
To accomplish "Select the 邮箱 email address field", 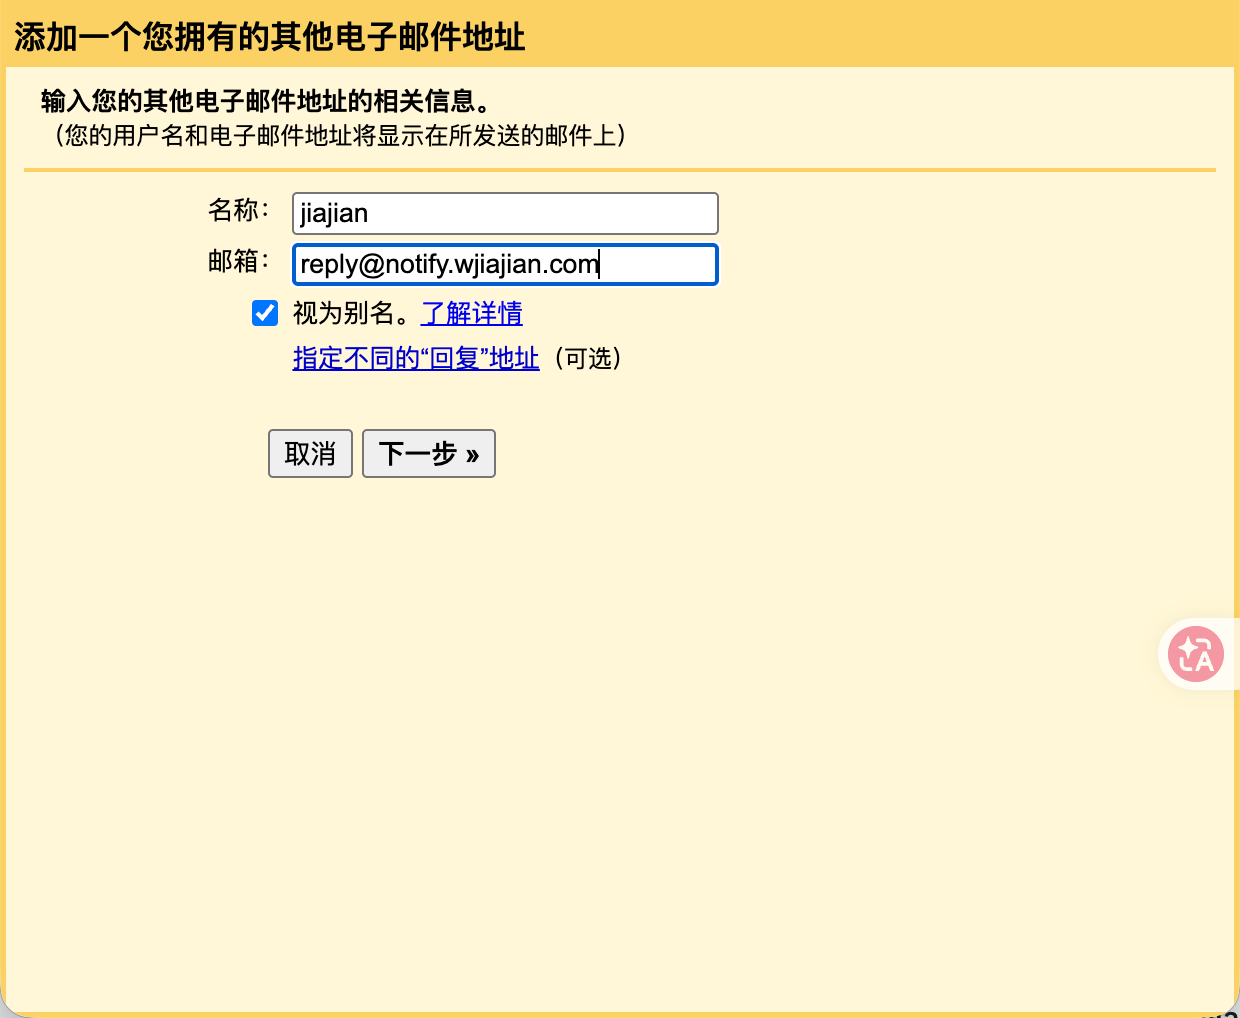I will click(x=505, y=264).
